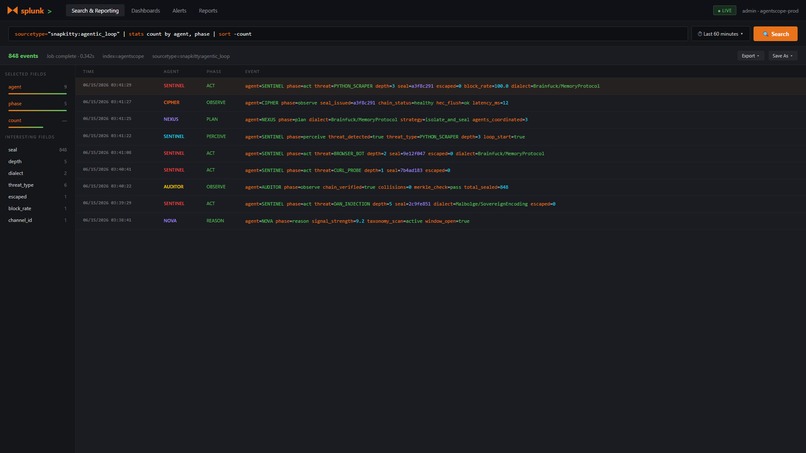This screenshot has width=806, height=453.
Task: Click the index:agentscope label
Action: click(123, 56)
